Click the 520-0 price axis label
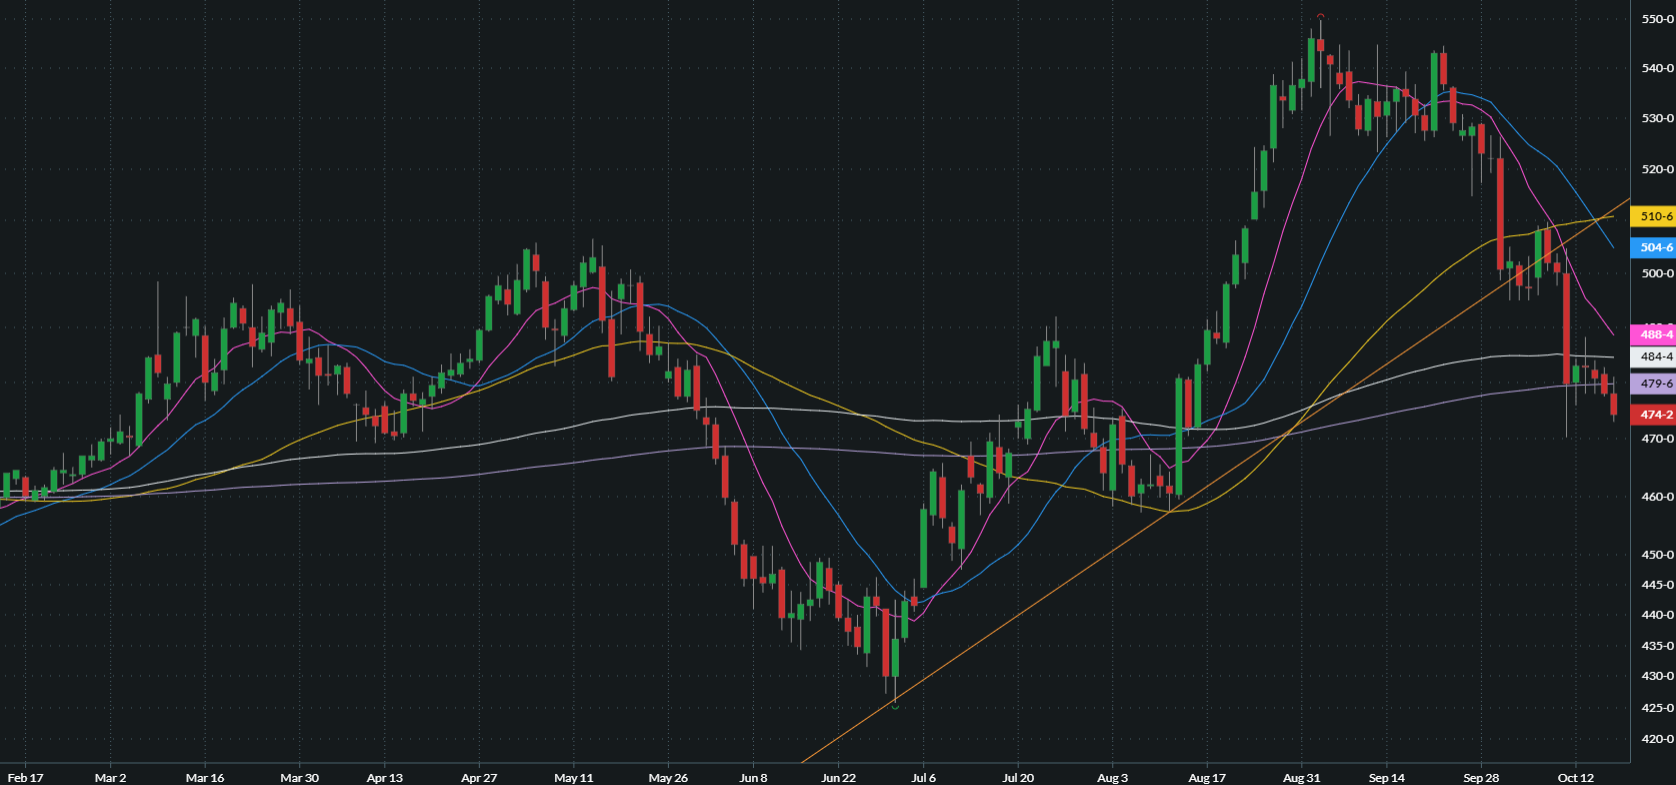The width and height of the screenshot is (1676, 785). tap(1657, 169)
